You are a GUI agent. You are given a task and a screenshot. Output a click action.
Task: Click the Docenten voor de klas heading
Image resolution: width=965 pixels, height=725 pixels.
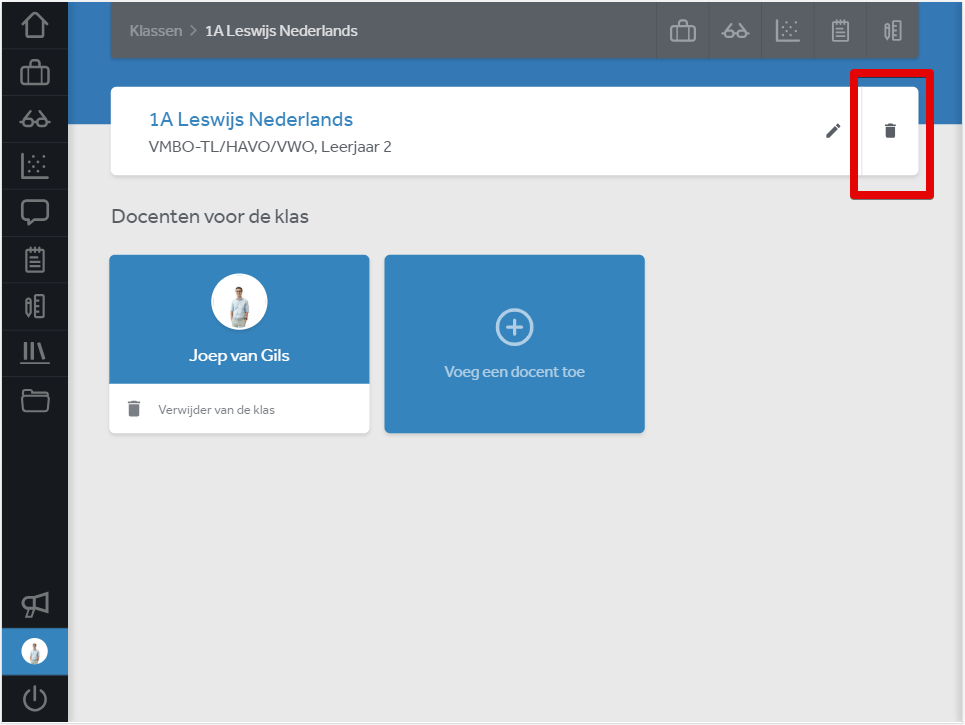210,217
